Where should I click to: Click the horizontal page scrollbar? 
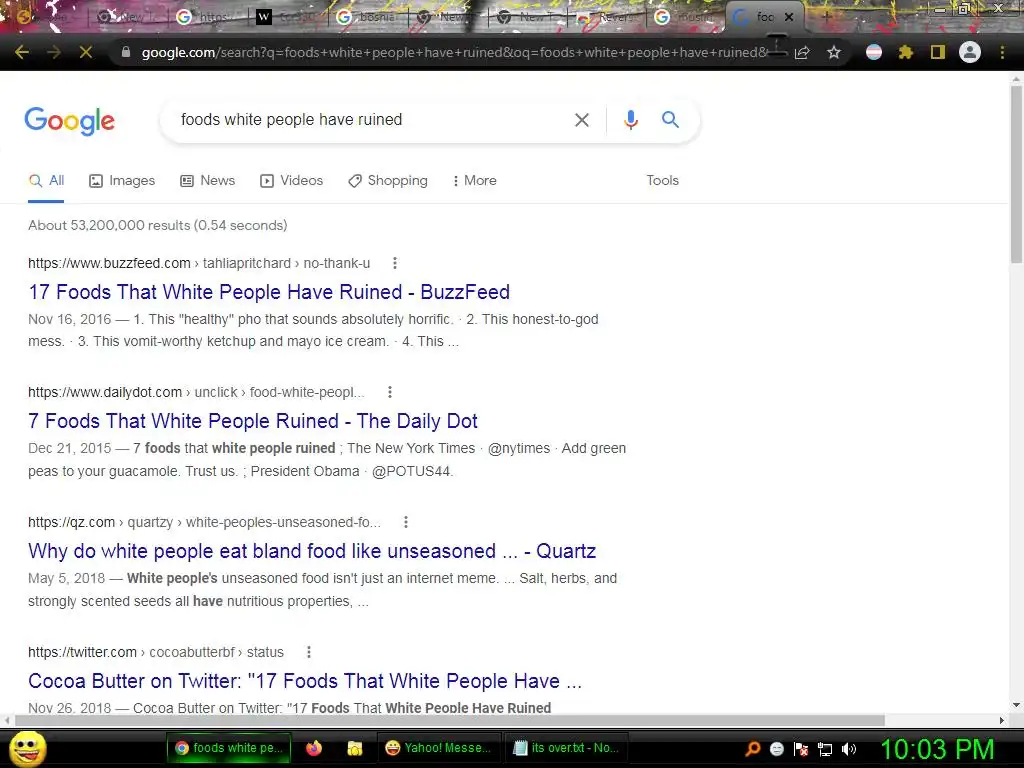pyautogui.click(x=450, y=720)
